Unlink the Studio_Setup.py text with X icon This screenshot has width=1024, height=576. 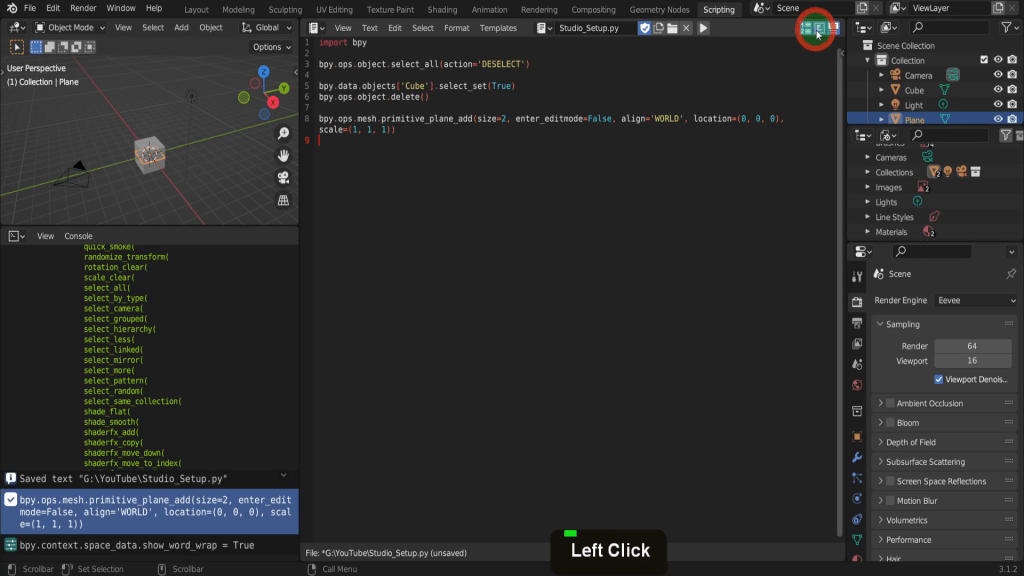[686, 28]
